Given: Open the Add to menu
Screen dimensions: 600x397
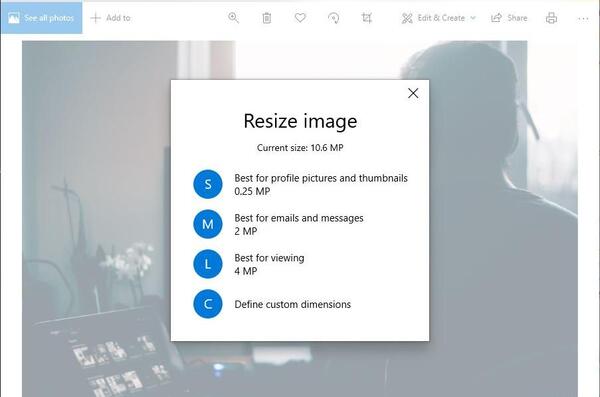Looking at the screenshot, I should [111, 18].
